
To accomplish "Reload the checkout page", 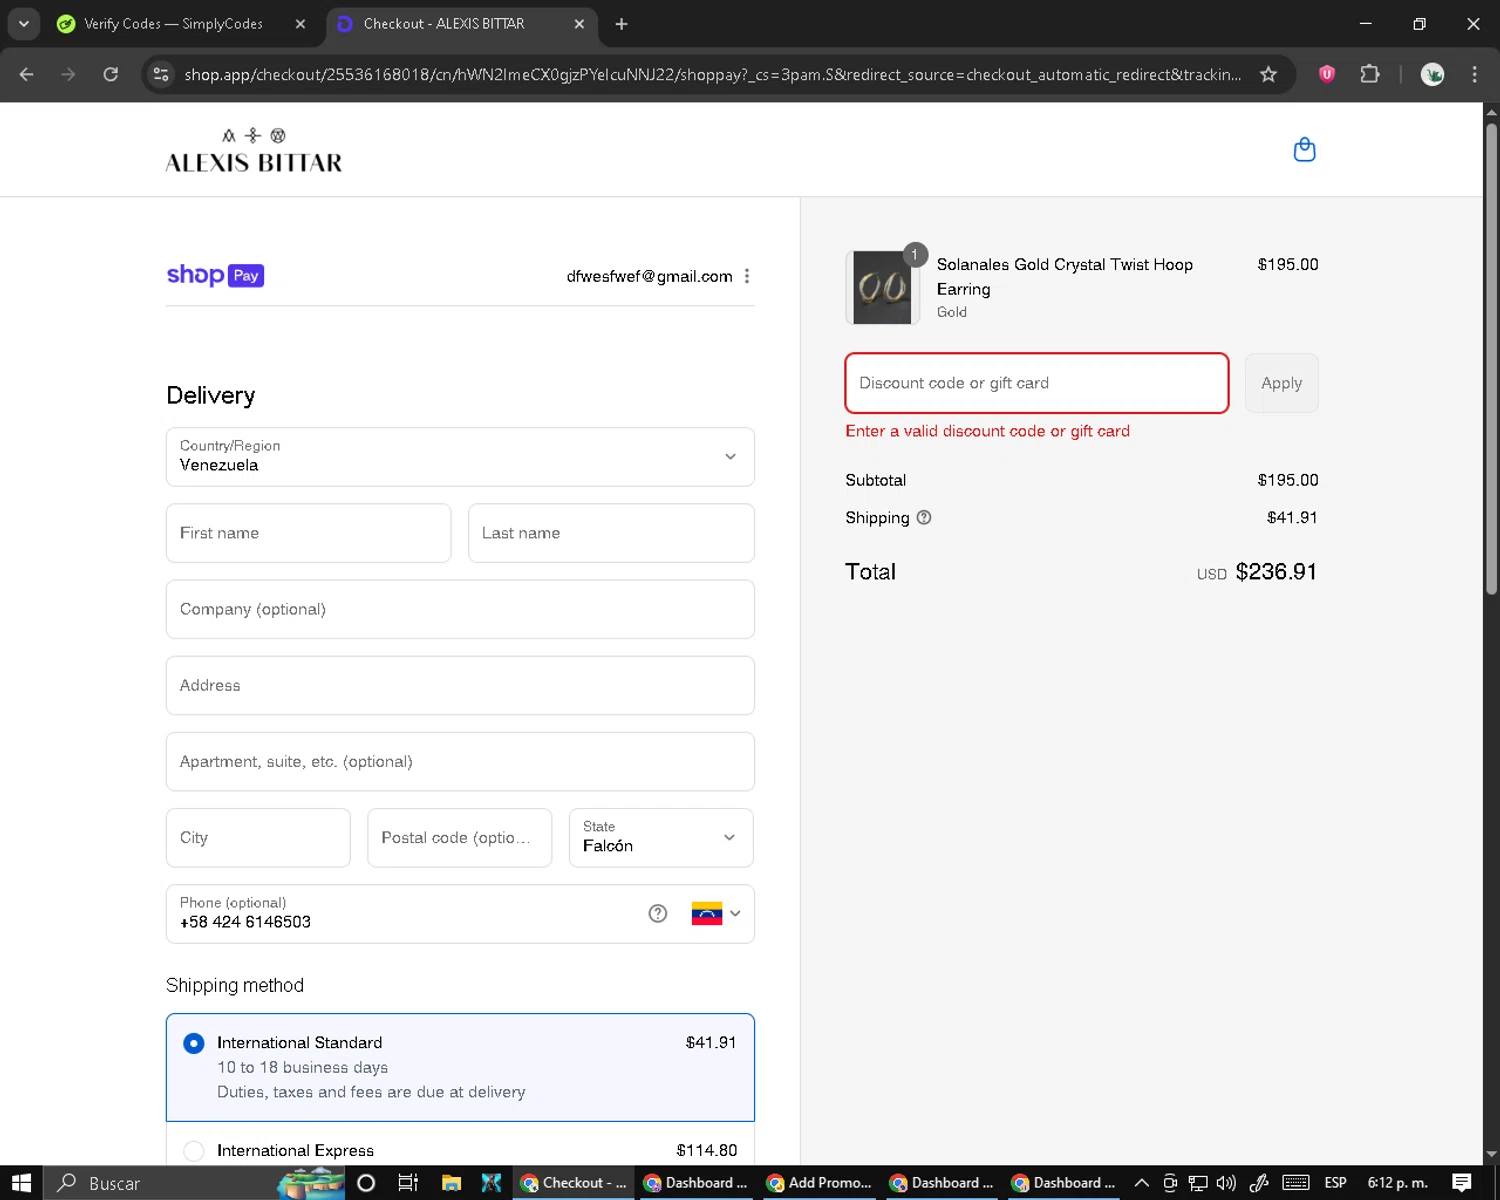I will pos(111,74).
